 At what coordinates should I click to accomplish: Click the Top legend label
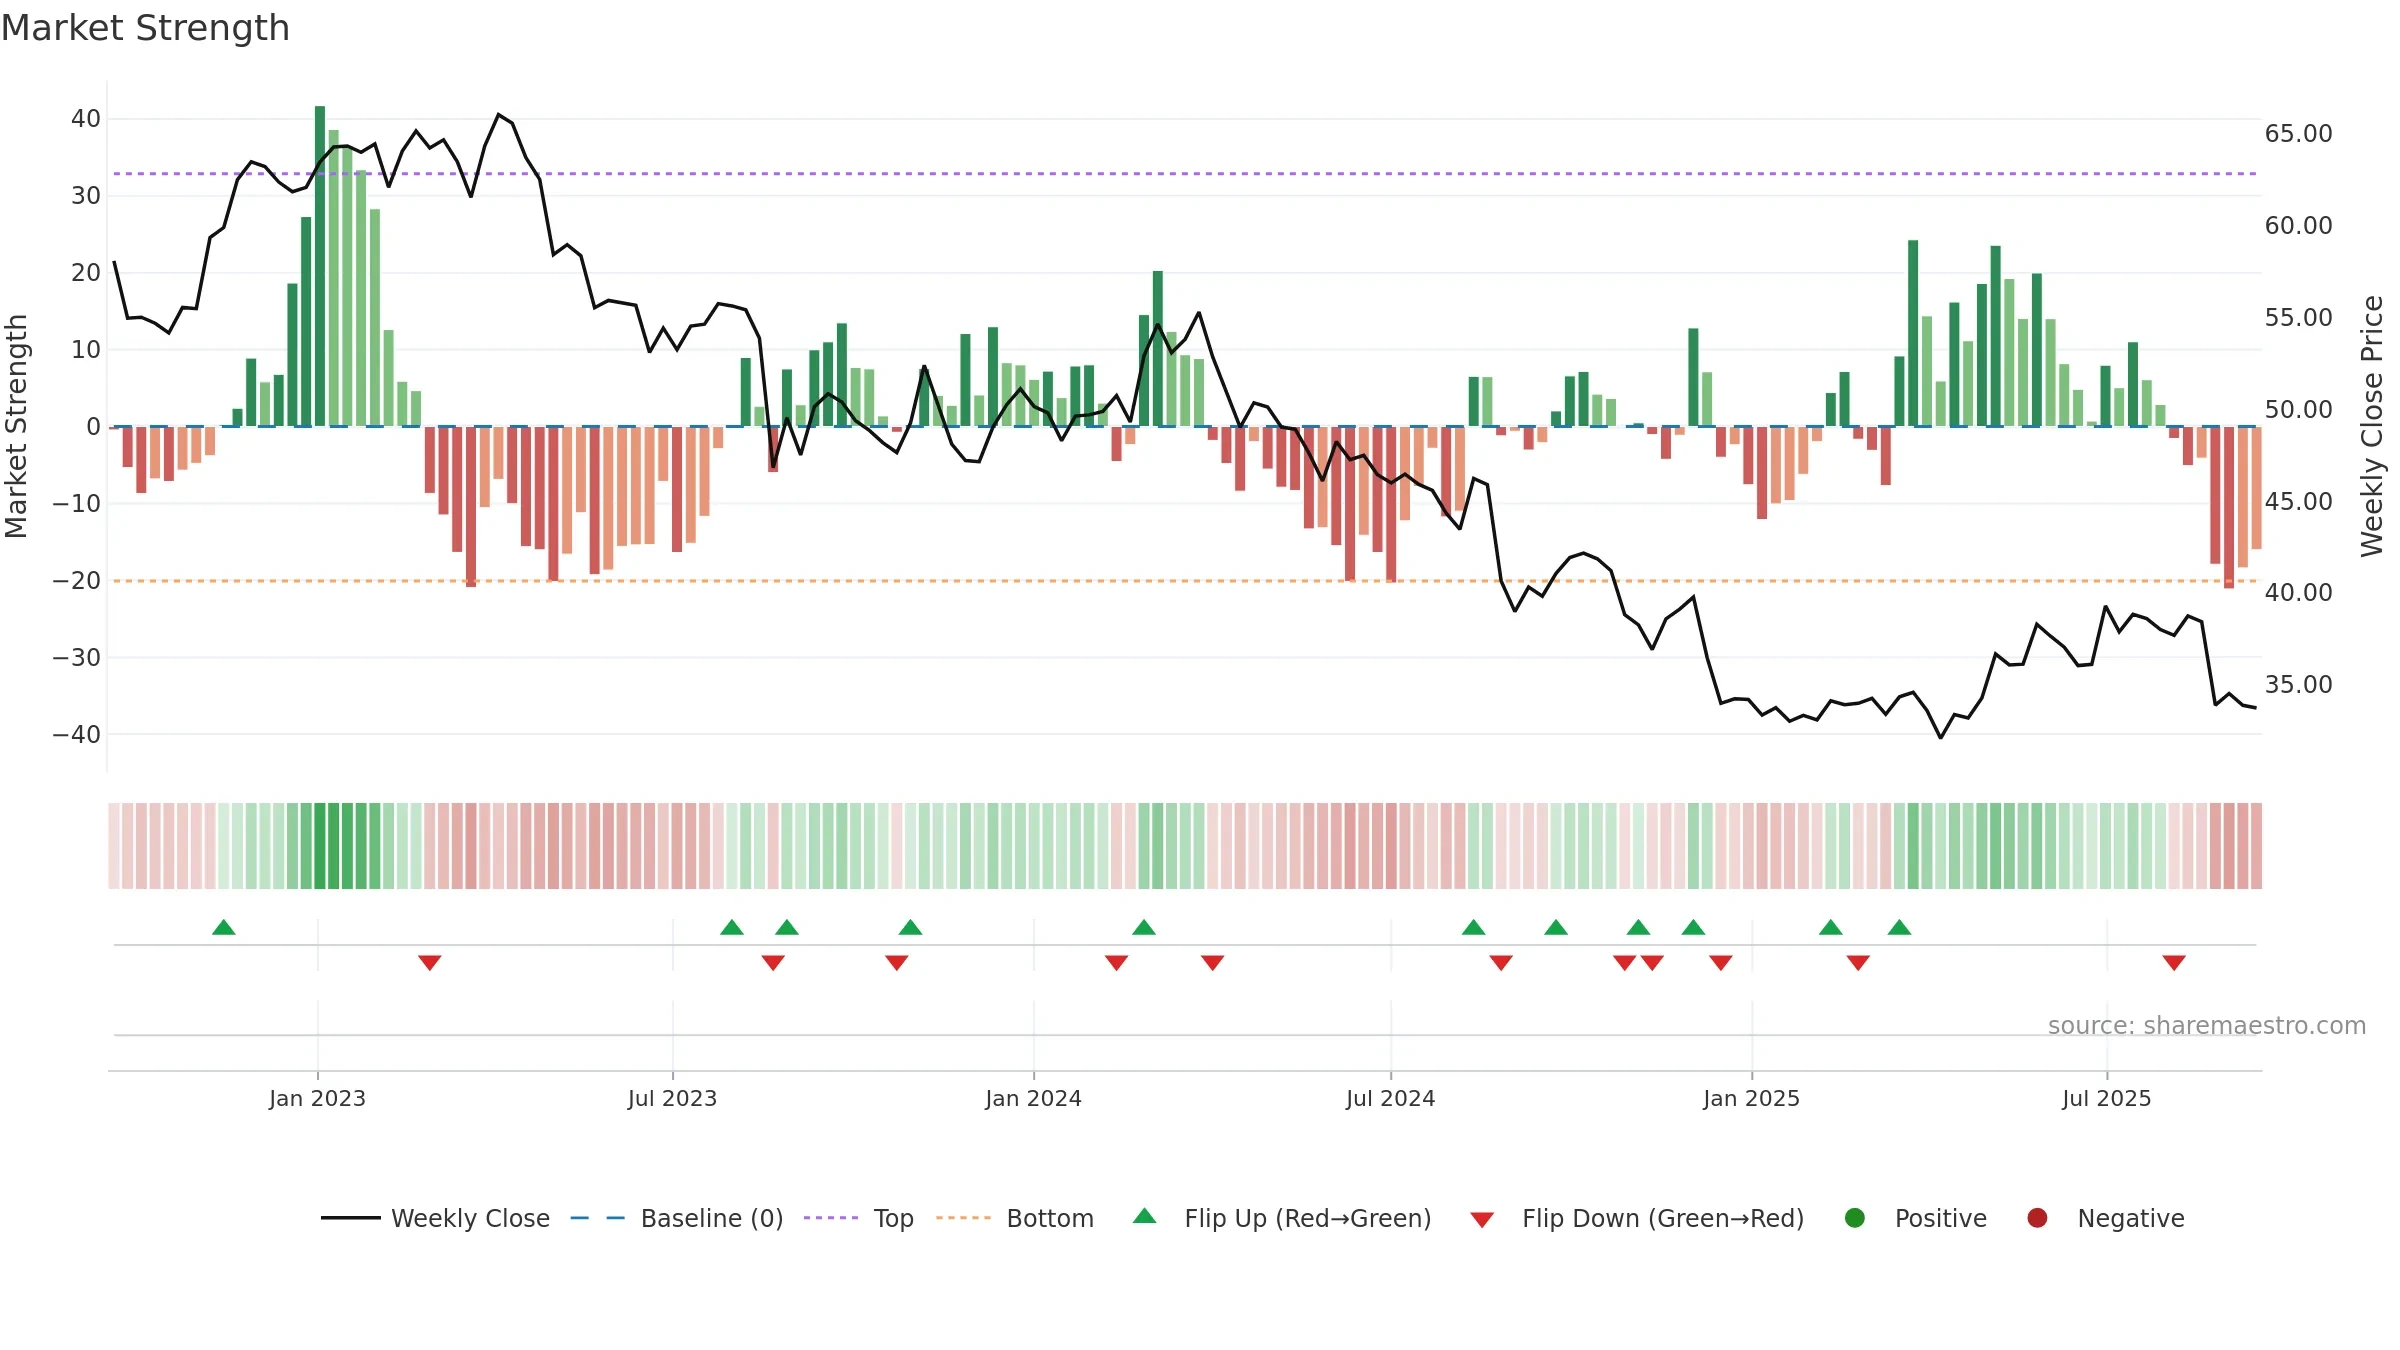click(893, 1218)
